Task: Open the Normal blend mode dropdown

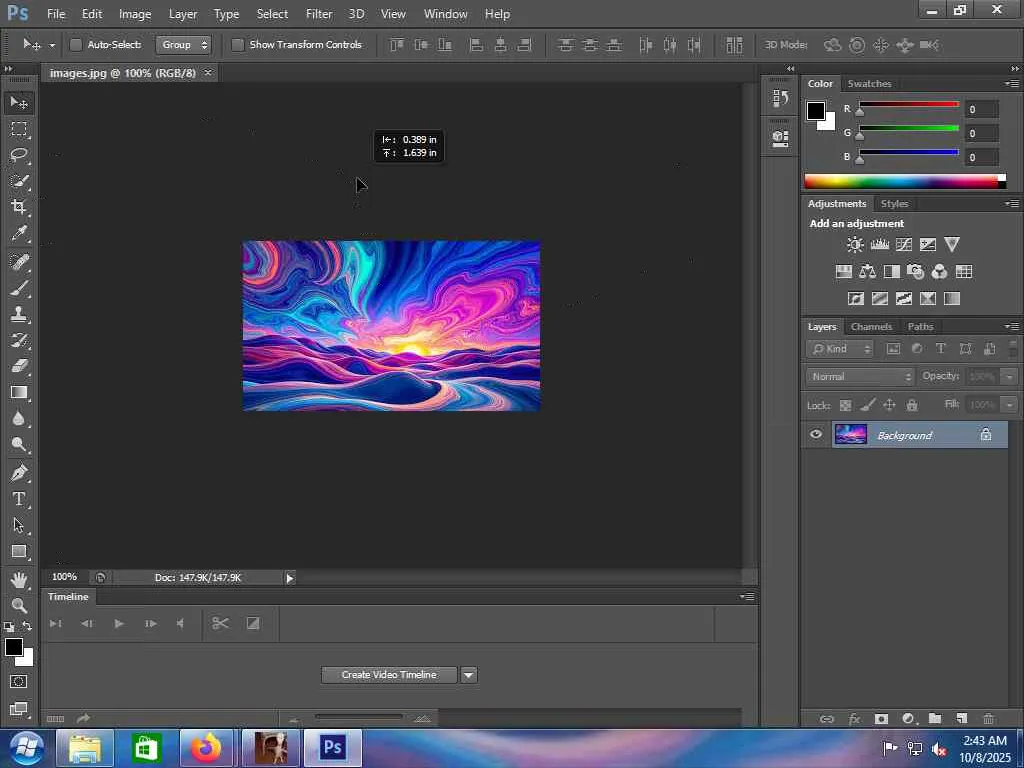Action: coord(860,376)
